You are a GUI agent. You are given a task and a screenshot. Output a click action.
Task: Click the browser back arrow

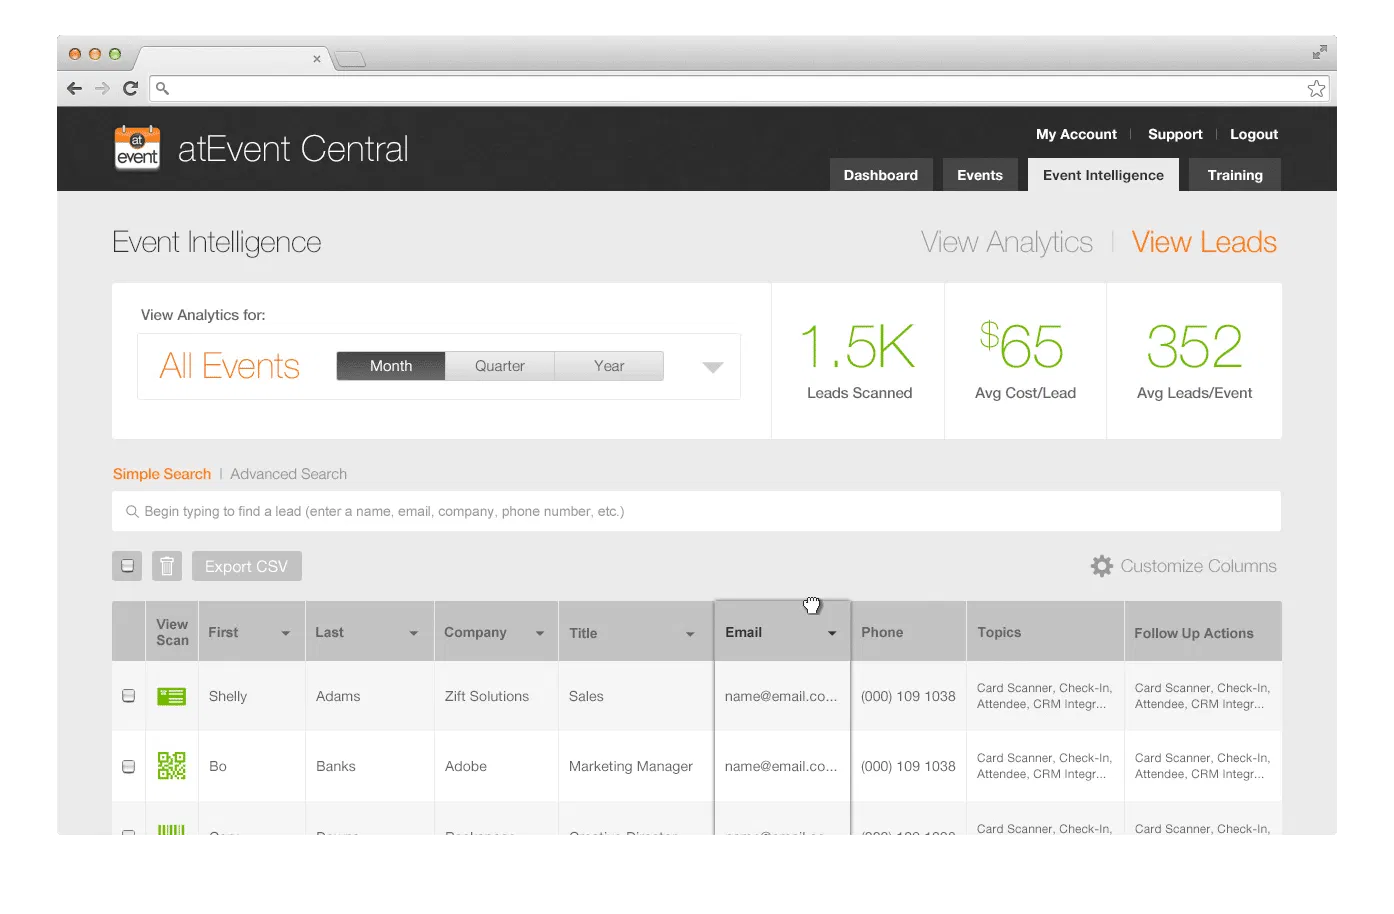75,88
